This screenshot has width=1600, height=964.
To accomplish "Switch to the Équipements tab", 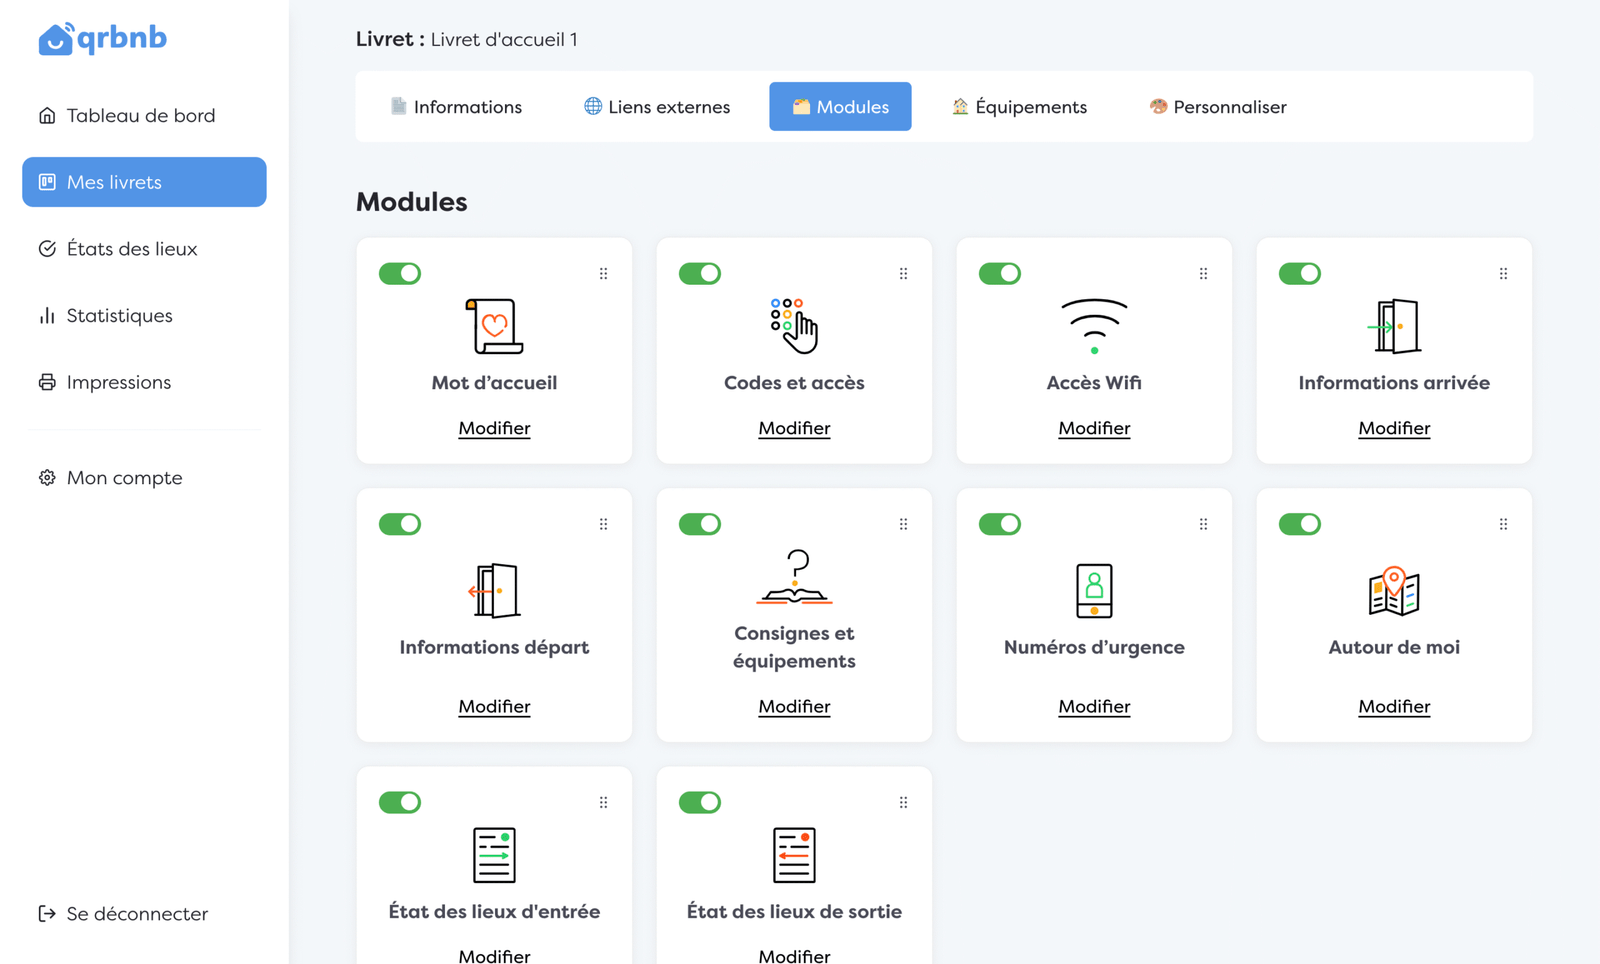I will point(1019,107).
